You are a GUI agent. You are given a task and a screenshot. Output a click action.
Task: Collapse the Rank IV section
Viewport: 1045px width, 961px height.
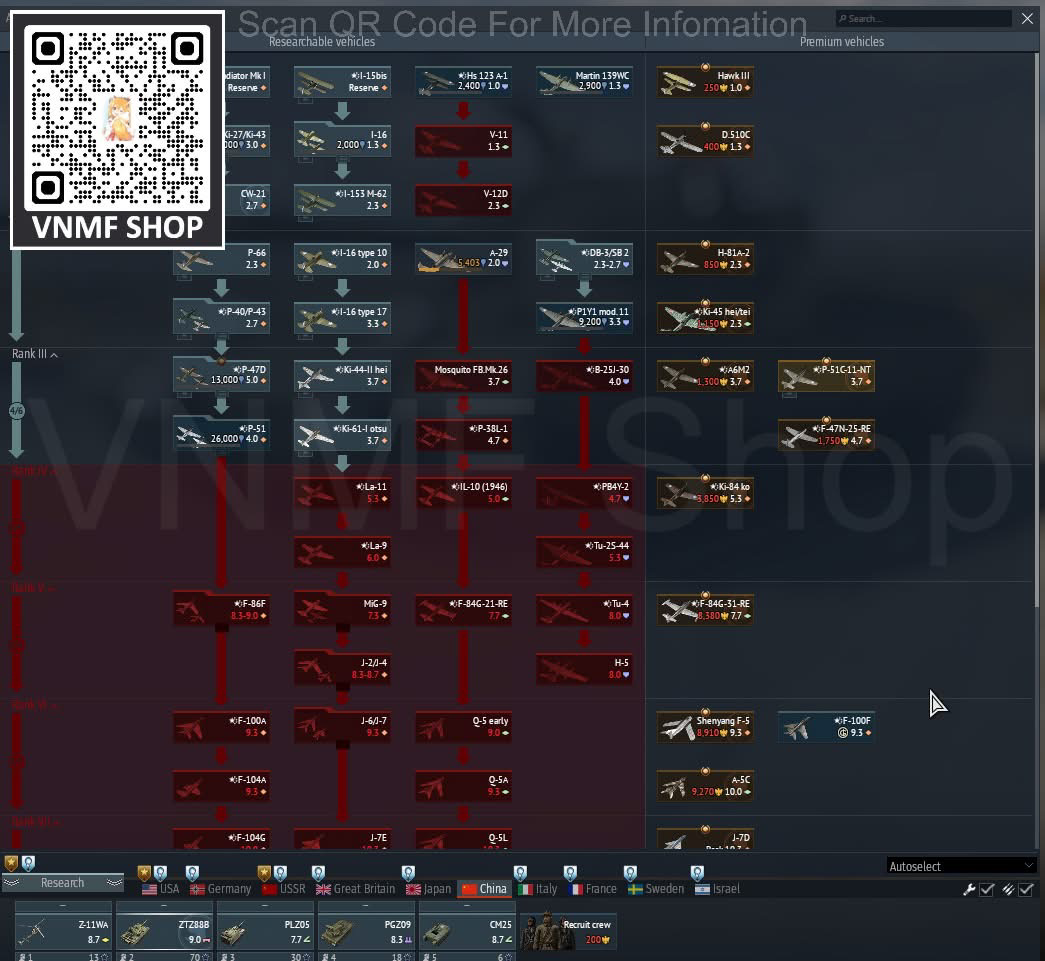(x=35, y=471)
